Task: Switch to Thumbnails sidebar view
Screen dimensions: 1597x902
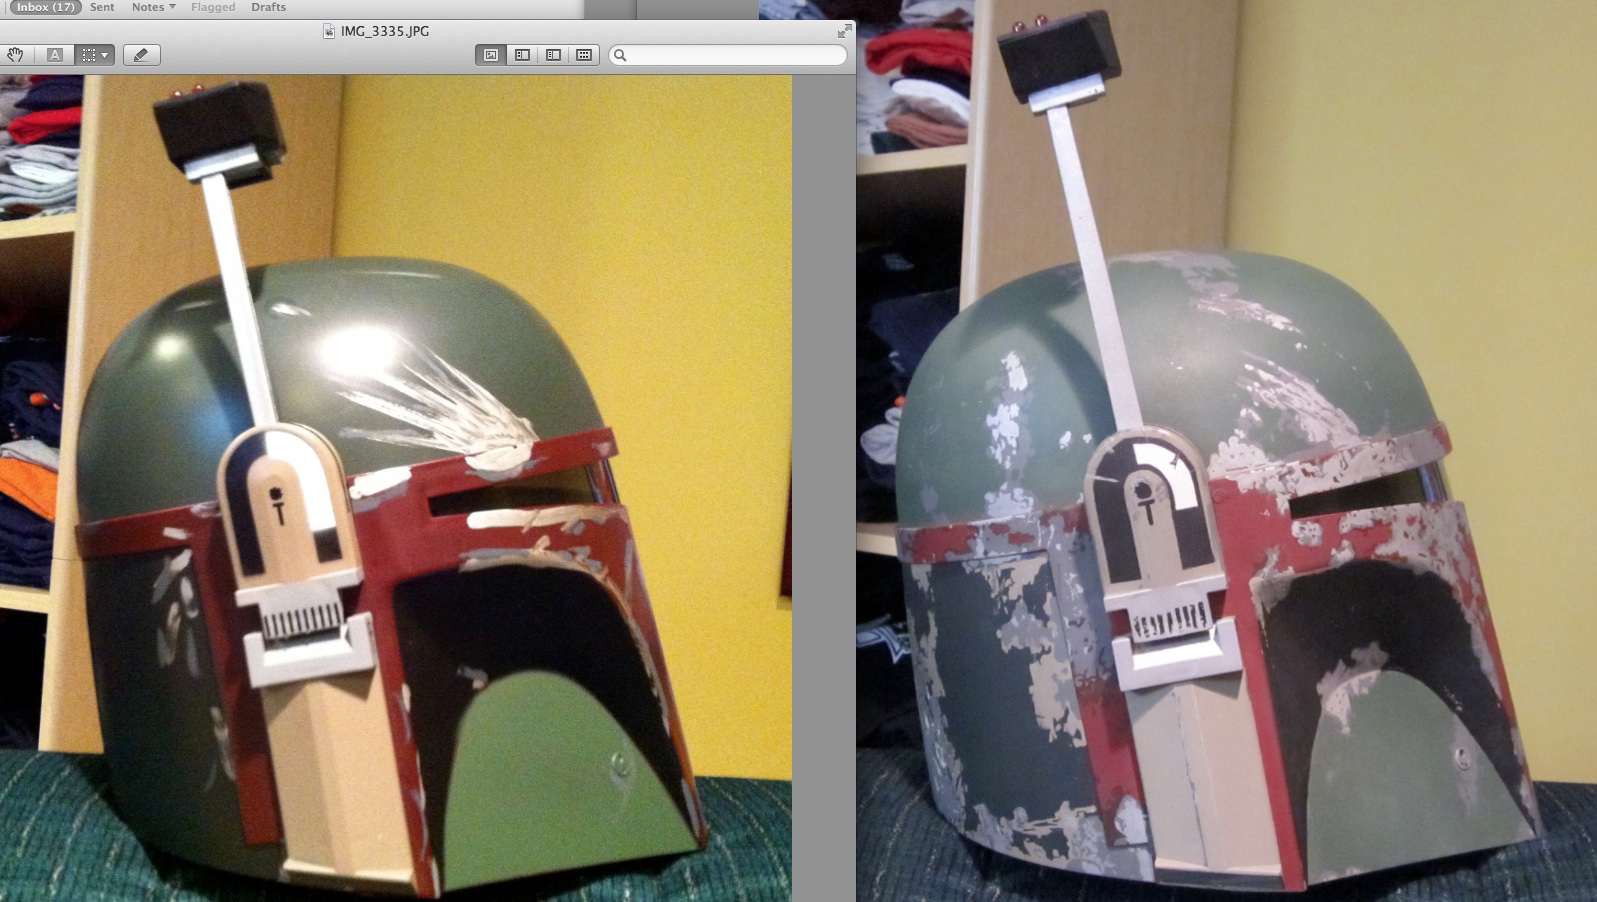Action: point(522,55)
